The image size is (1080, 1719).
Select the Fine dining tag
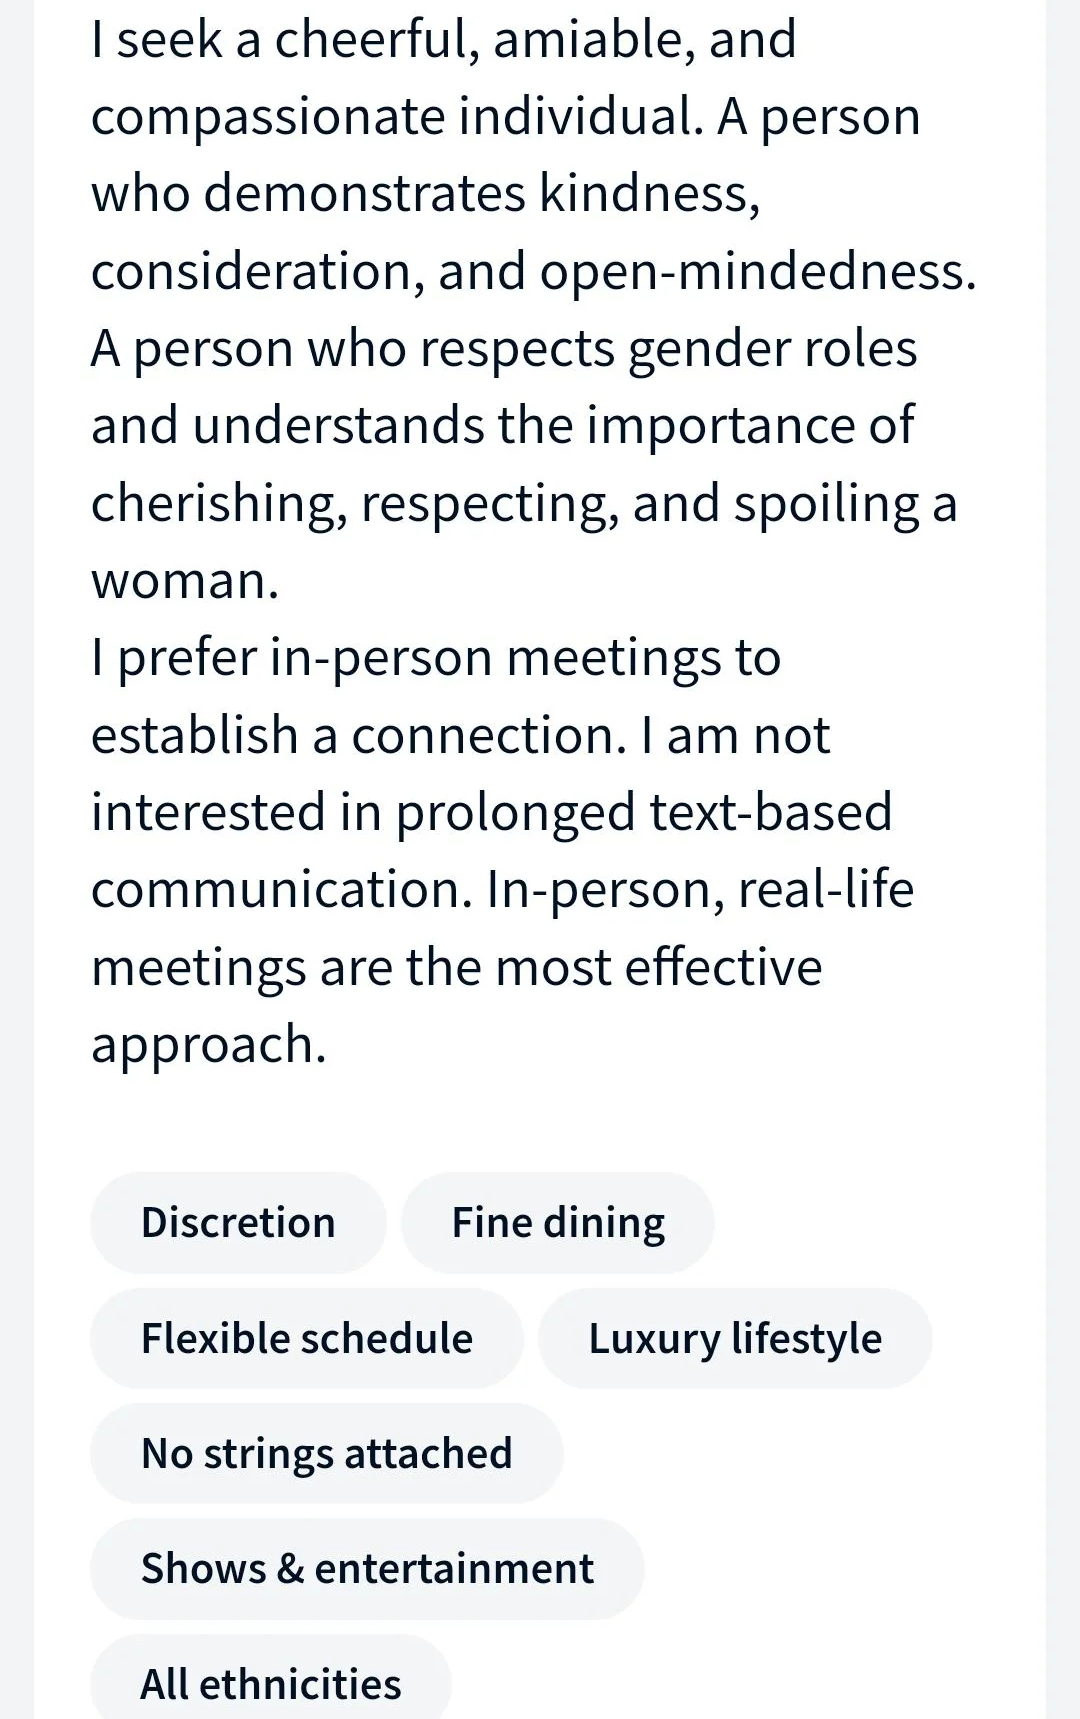click(x=558, y=1222)
